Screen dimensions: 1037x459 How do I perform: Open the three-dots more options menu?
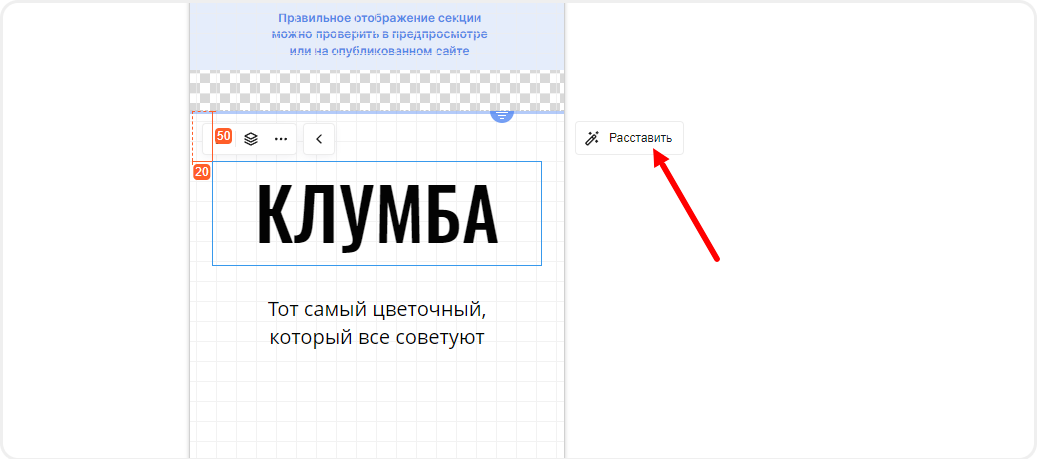[281, 139]
